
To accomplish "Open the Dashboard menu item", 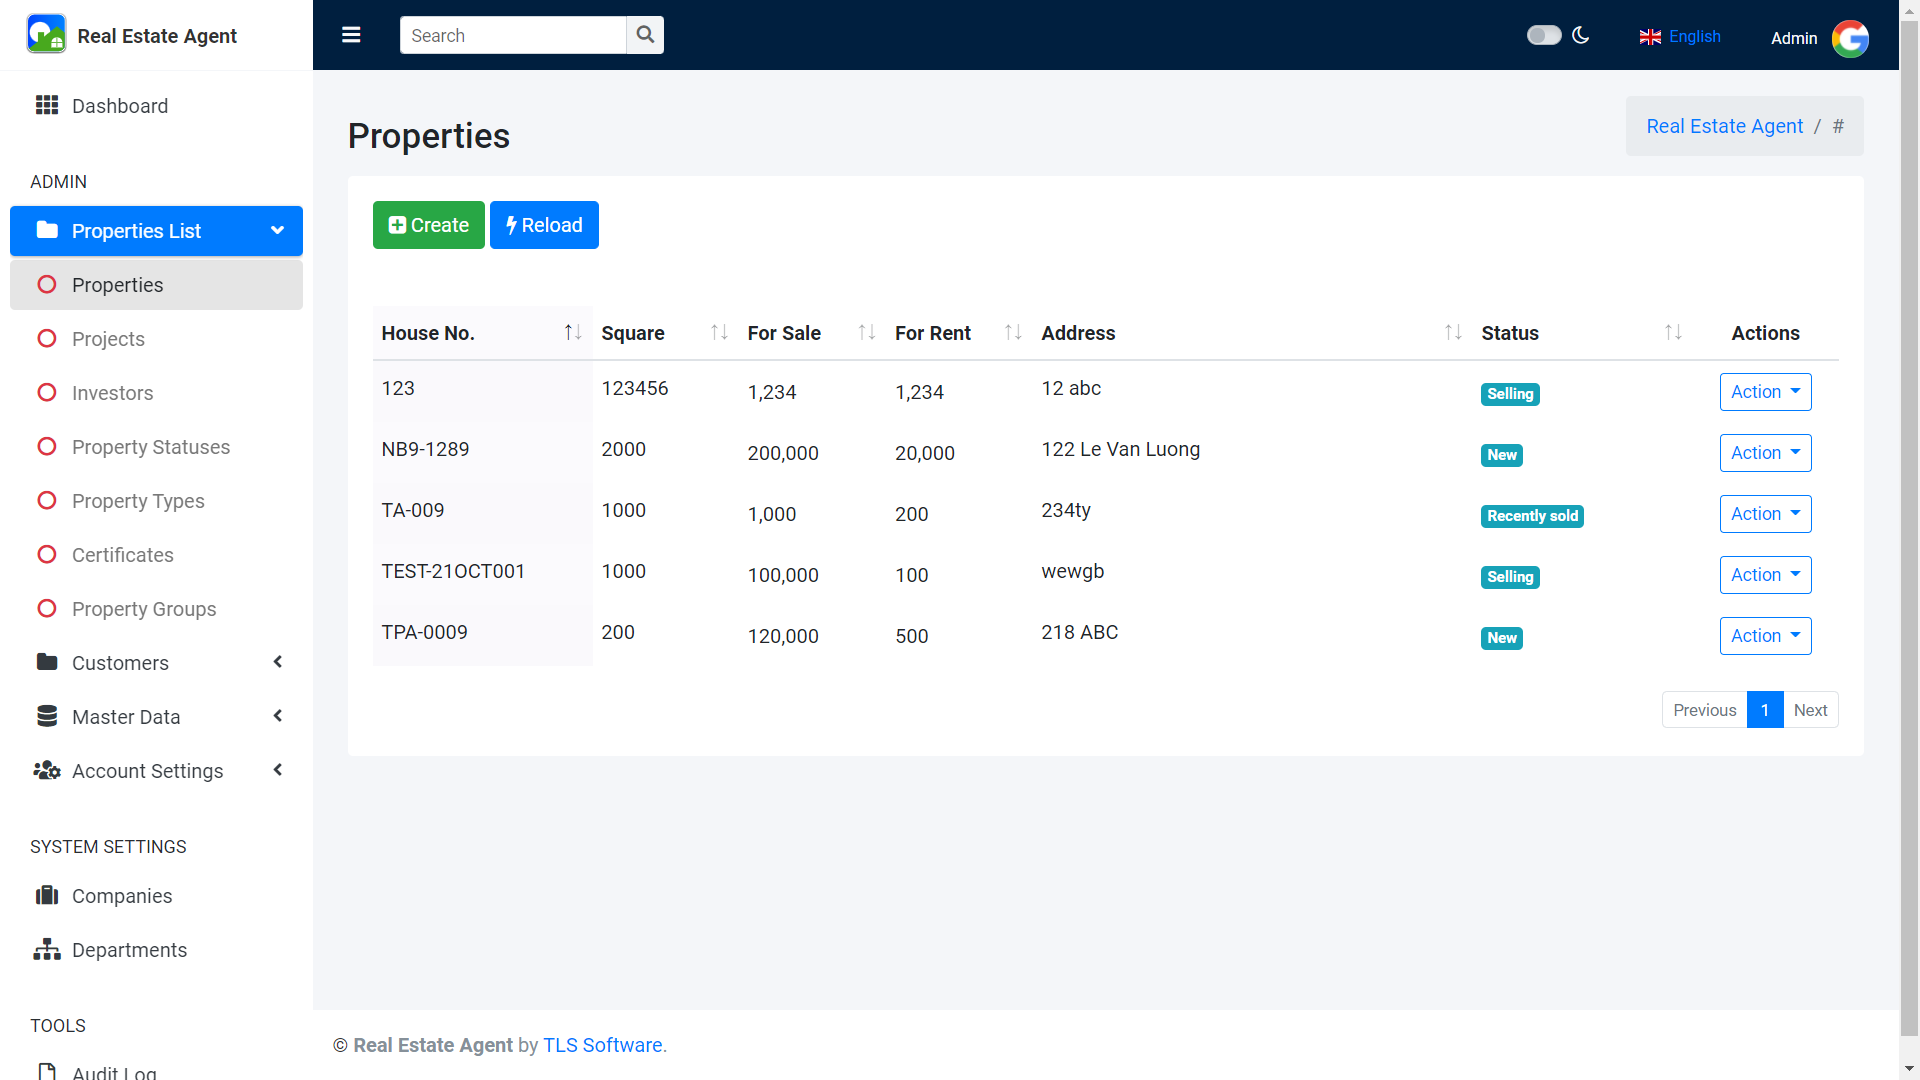I will pos(120,106).
